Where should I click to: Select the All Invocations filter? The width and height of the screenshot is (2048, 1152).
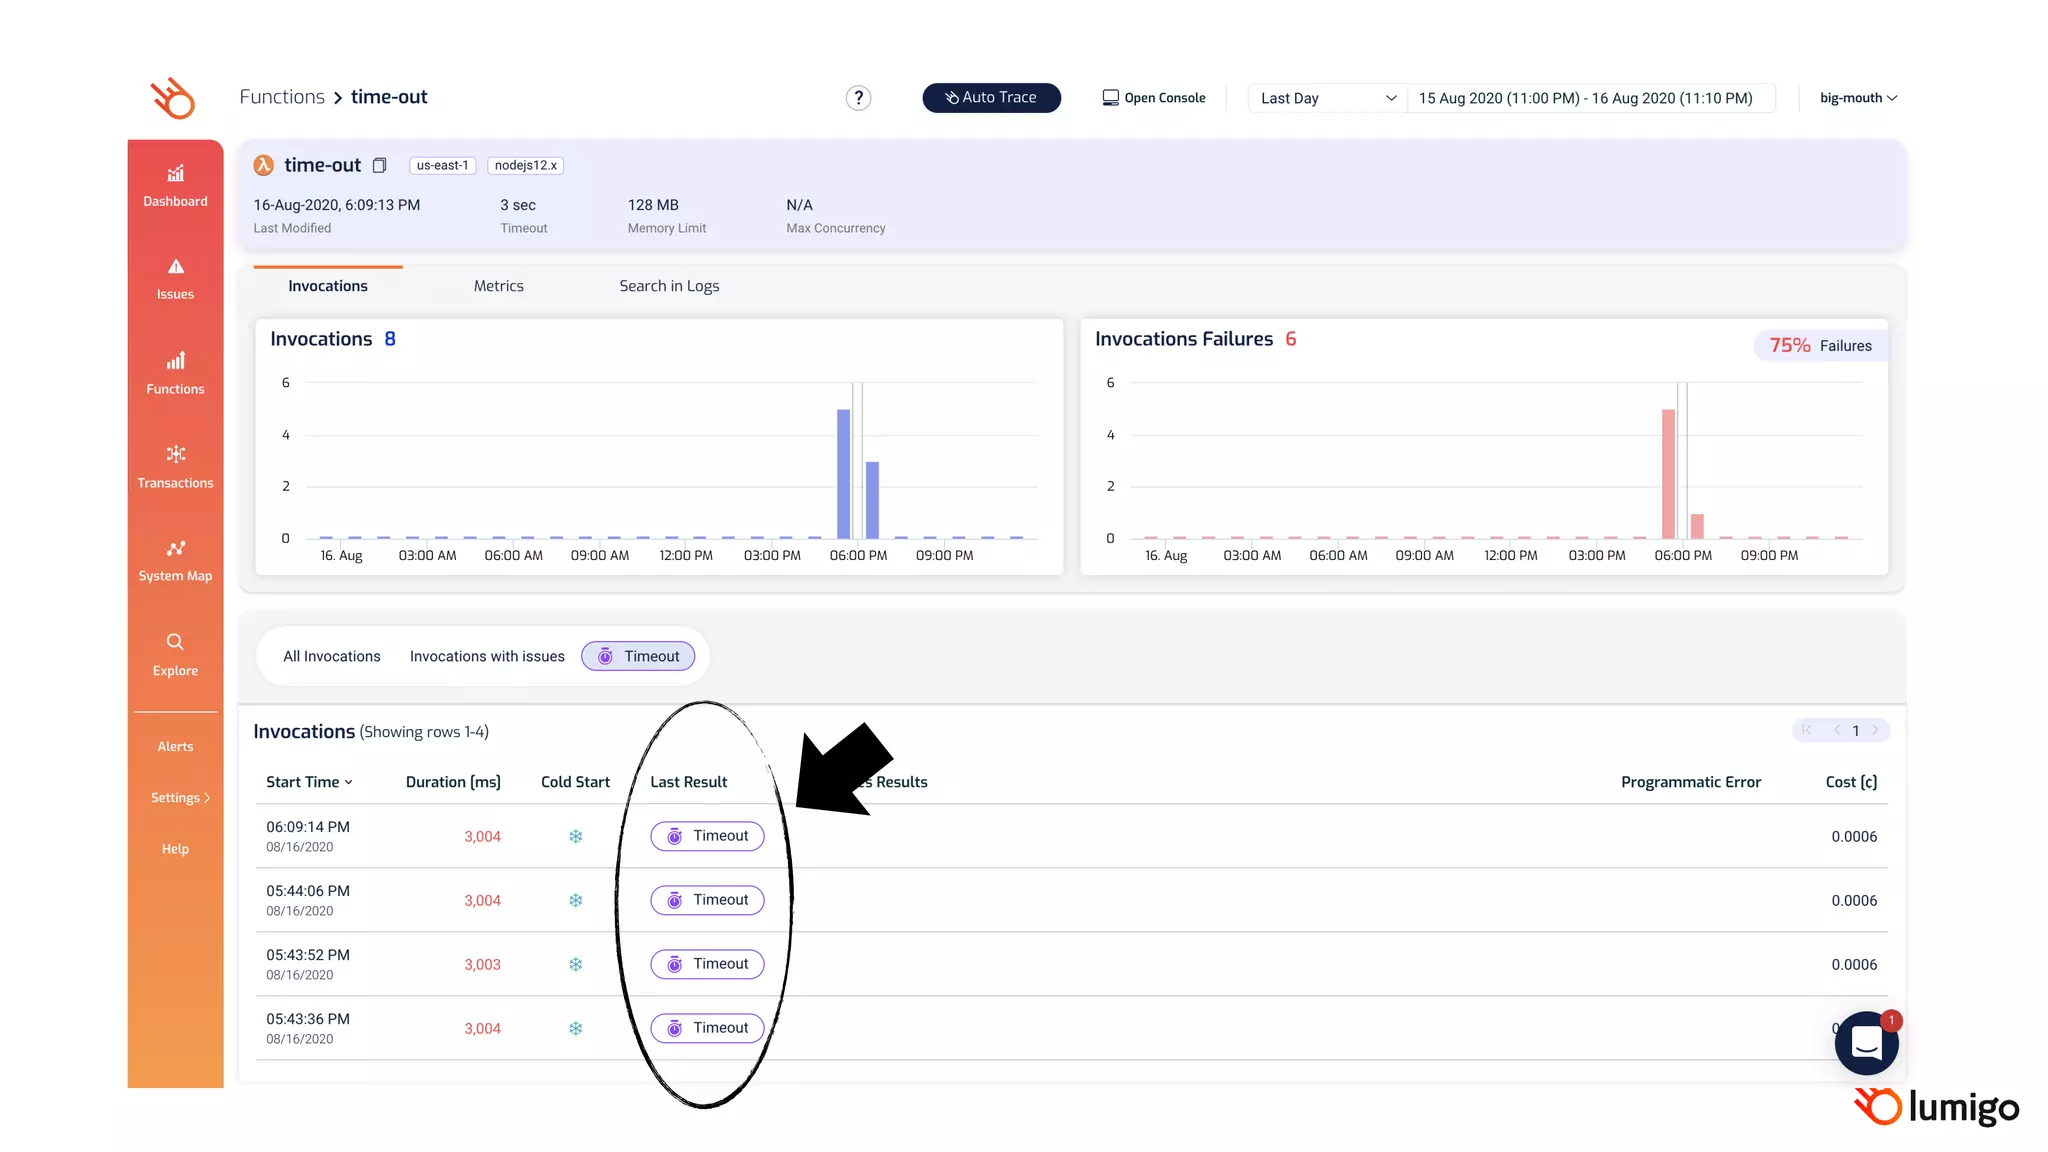click(331, 656)
